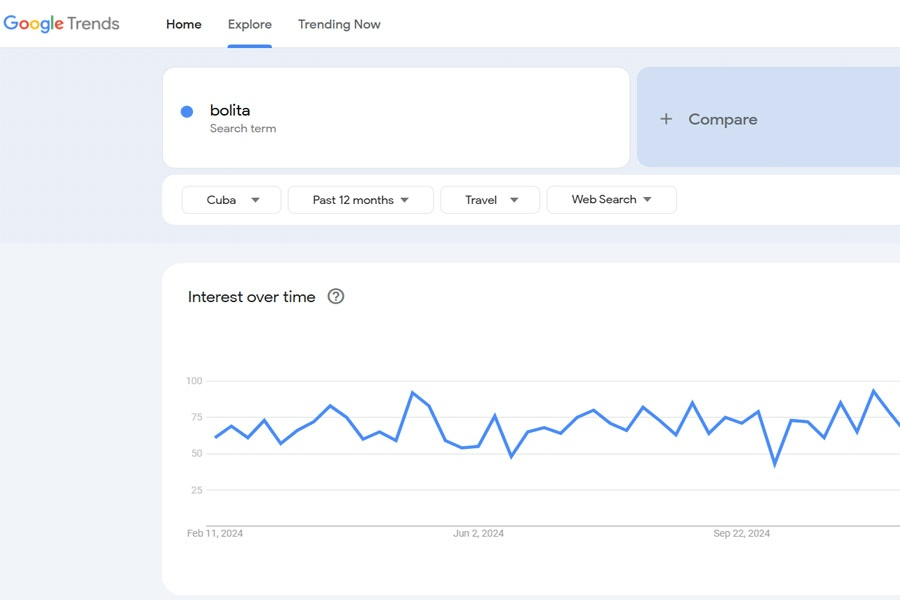This screenshot has height=600, width=900.
Task: Click the Compare text to add term
Action: pos(722,119)
